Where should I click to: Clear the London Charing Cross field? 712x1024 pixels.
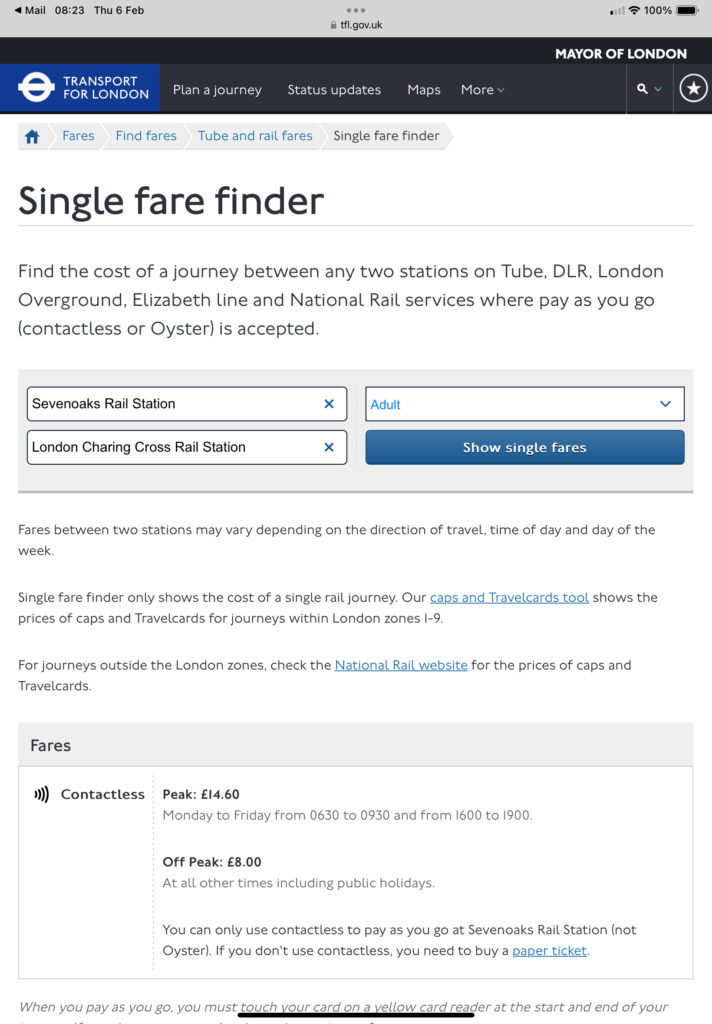point(329,447)
